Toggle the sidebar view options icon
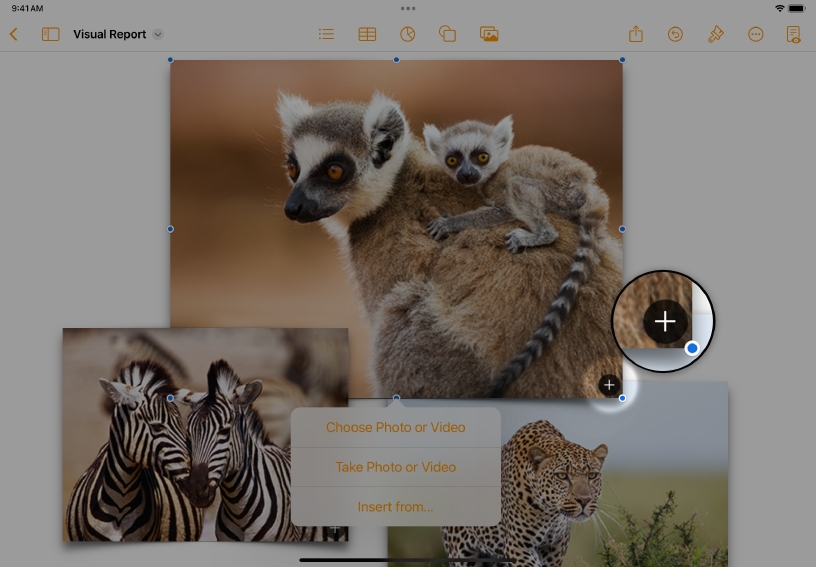 pyautogui.click(x=50, y=34)
